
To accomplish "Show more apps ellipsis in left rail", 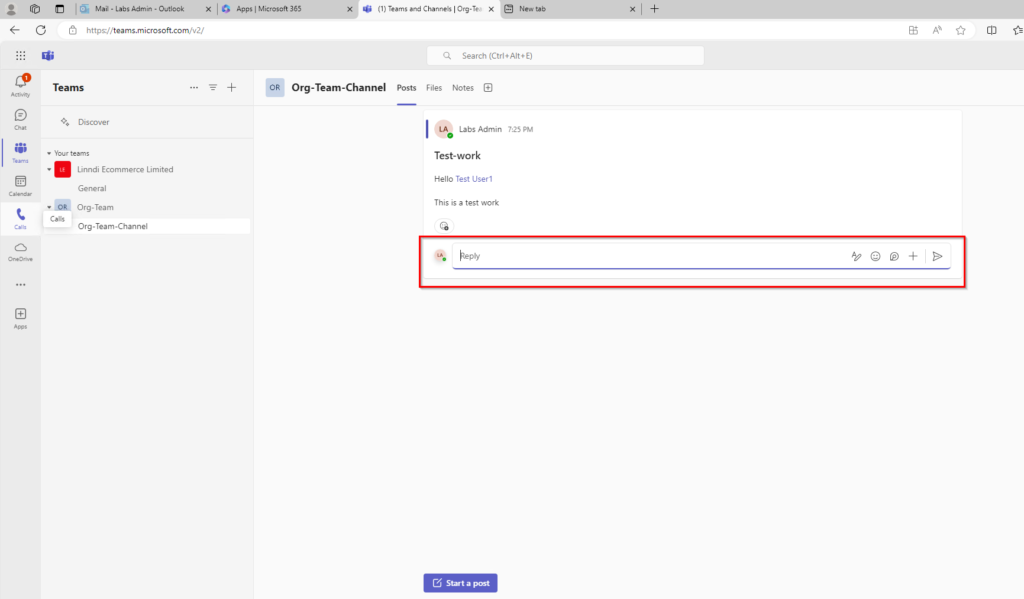I will click(x=20, y=285).
